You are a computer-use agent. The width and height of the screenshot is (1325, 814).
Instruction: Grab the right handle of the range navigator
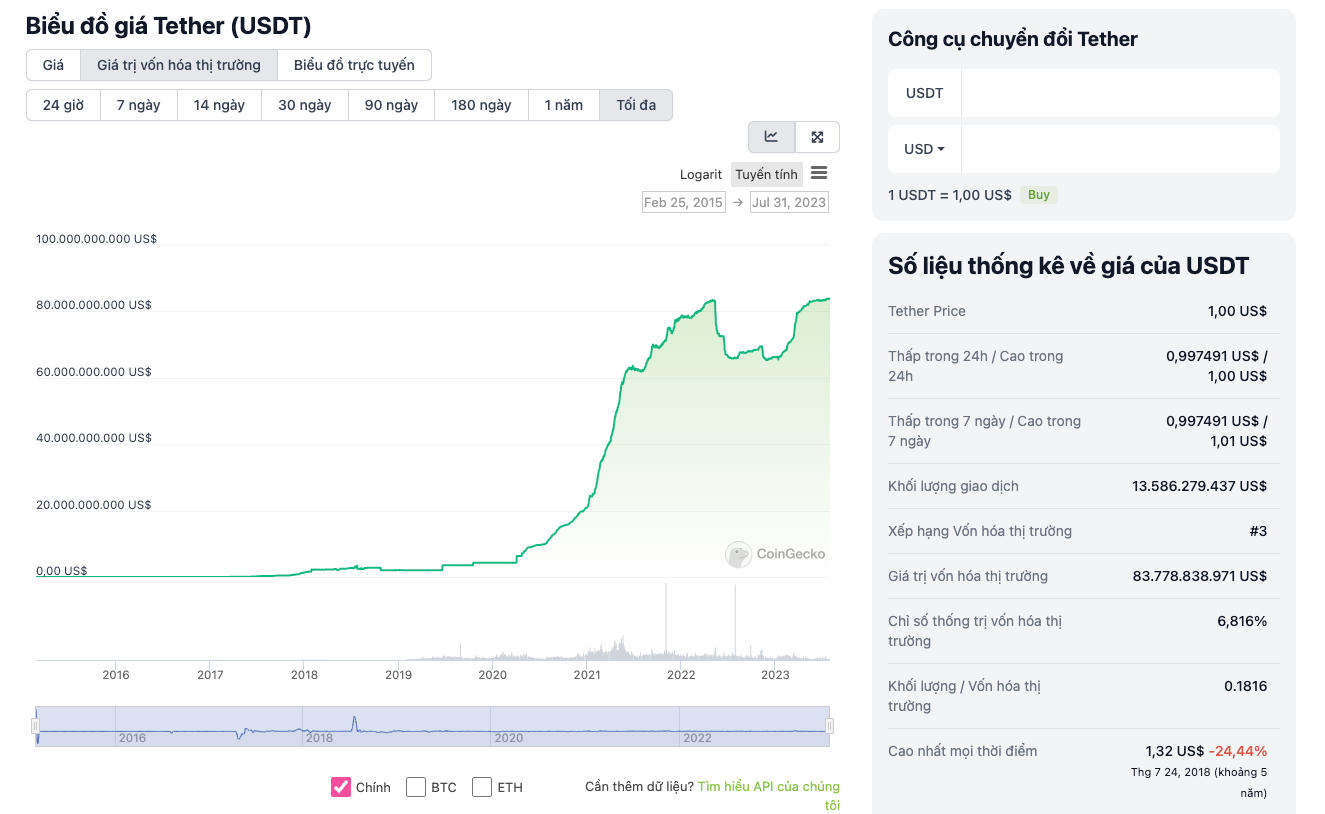click(829, 726)
